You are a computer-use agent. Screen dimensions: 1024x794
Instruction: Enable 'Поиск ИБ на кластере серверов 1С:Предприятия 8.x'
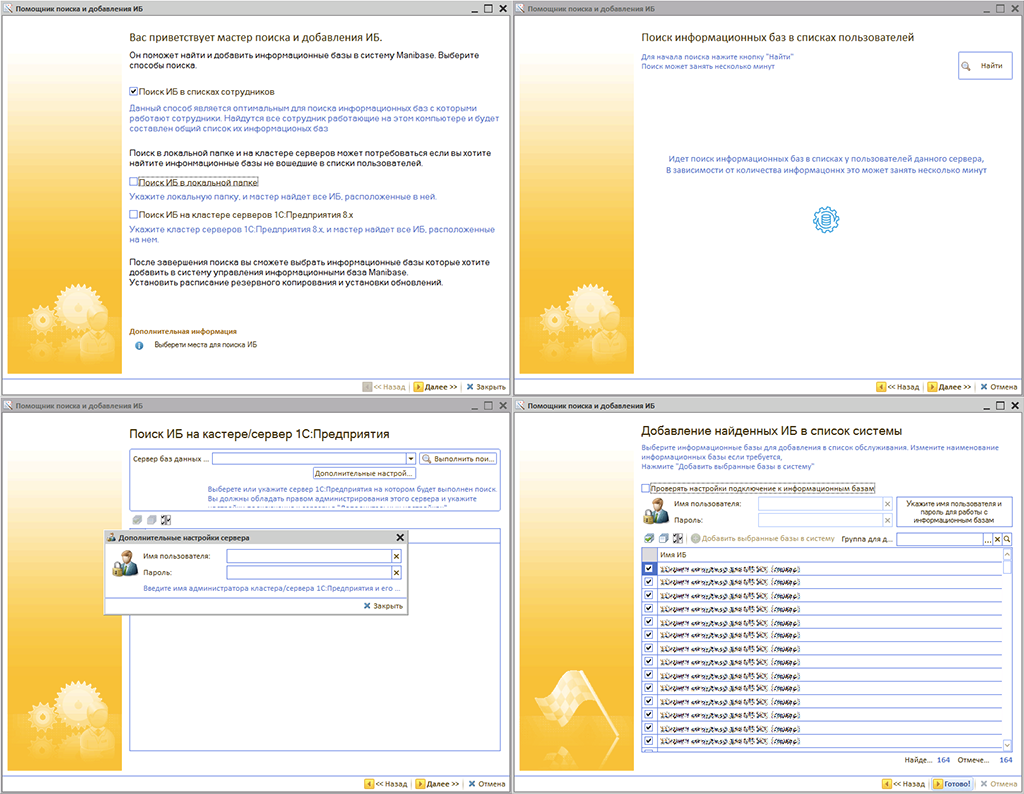point(134,214)
